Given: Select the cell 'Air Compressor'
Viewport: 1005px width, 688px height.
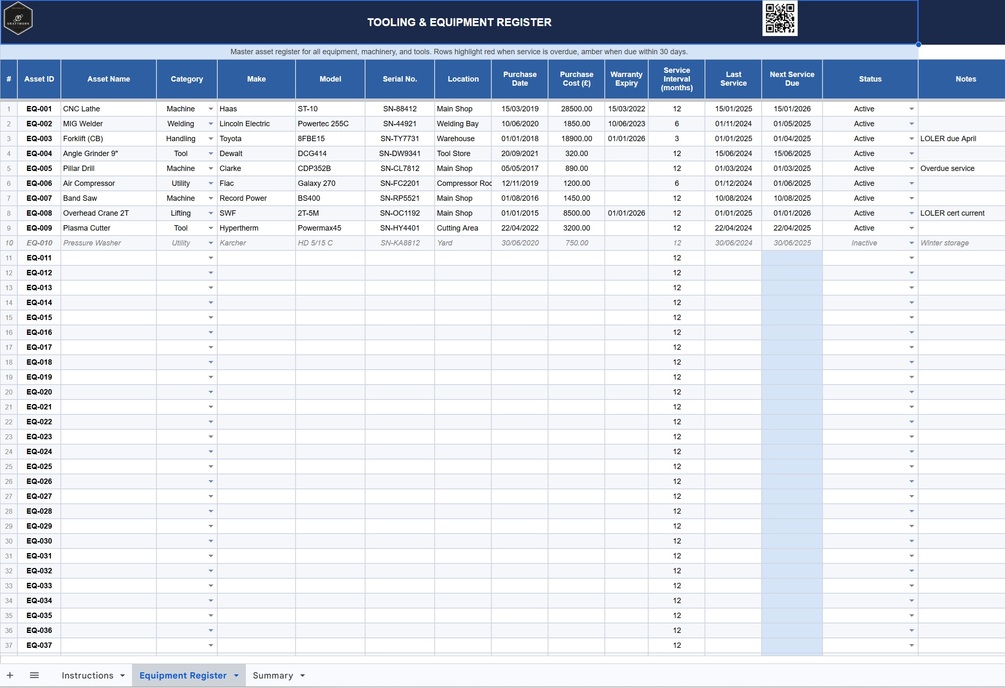Looking at the screenshot, I should 108,183.
